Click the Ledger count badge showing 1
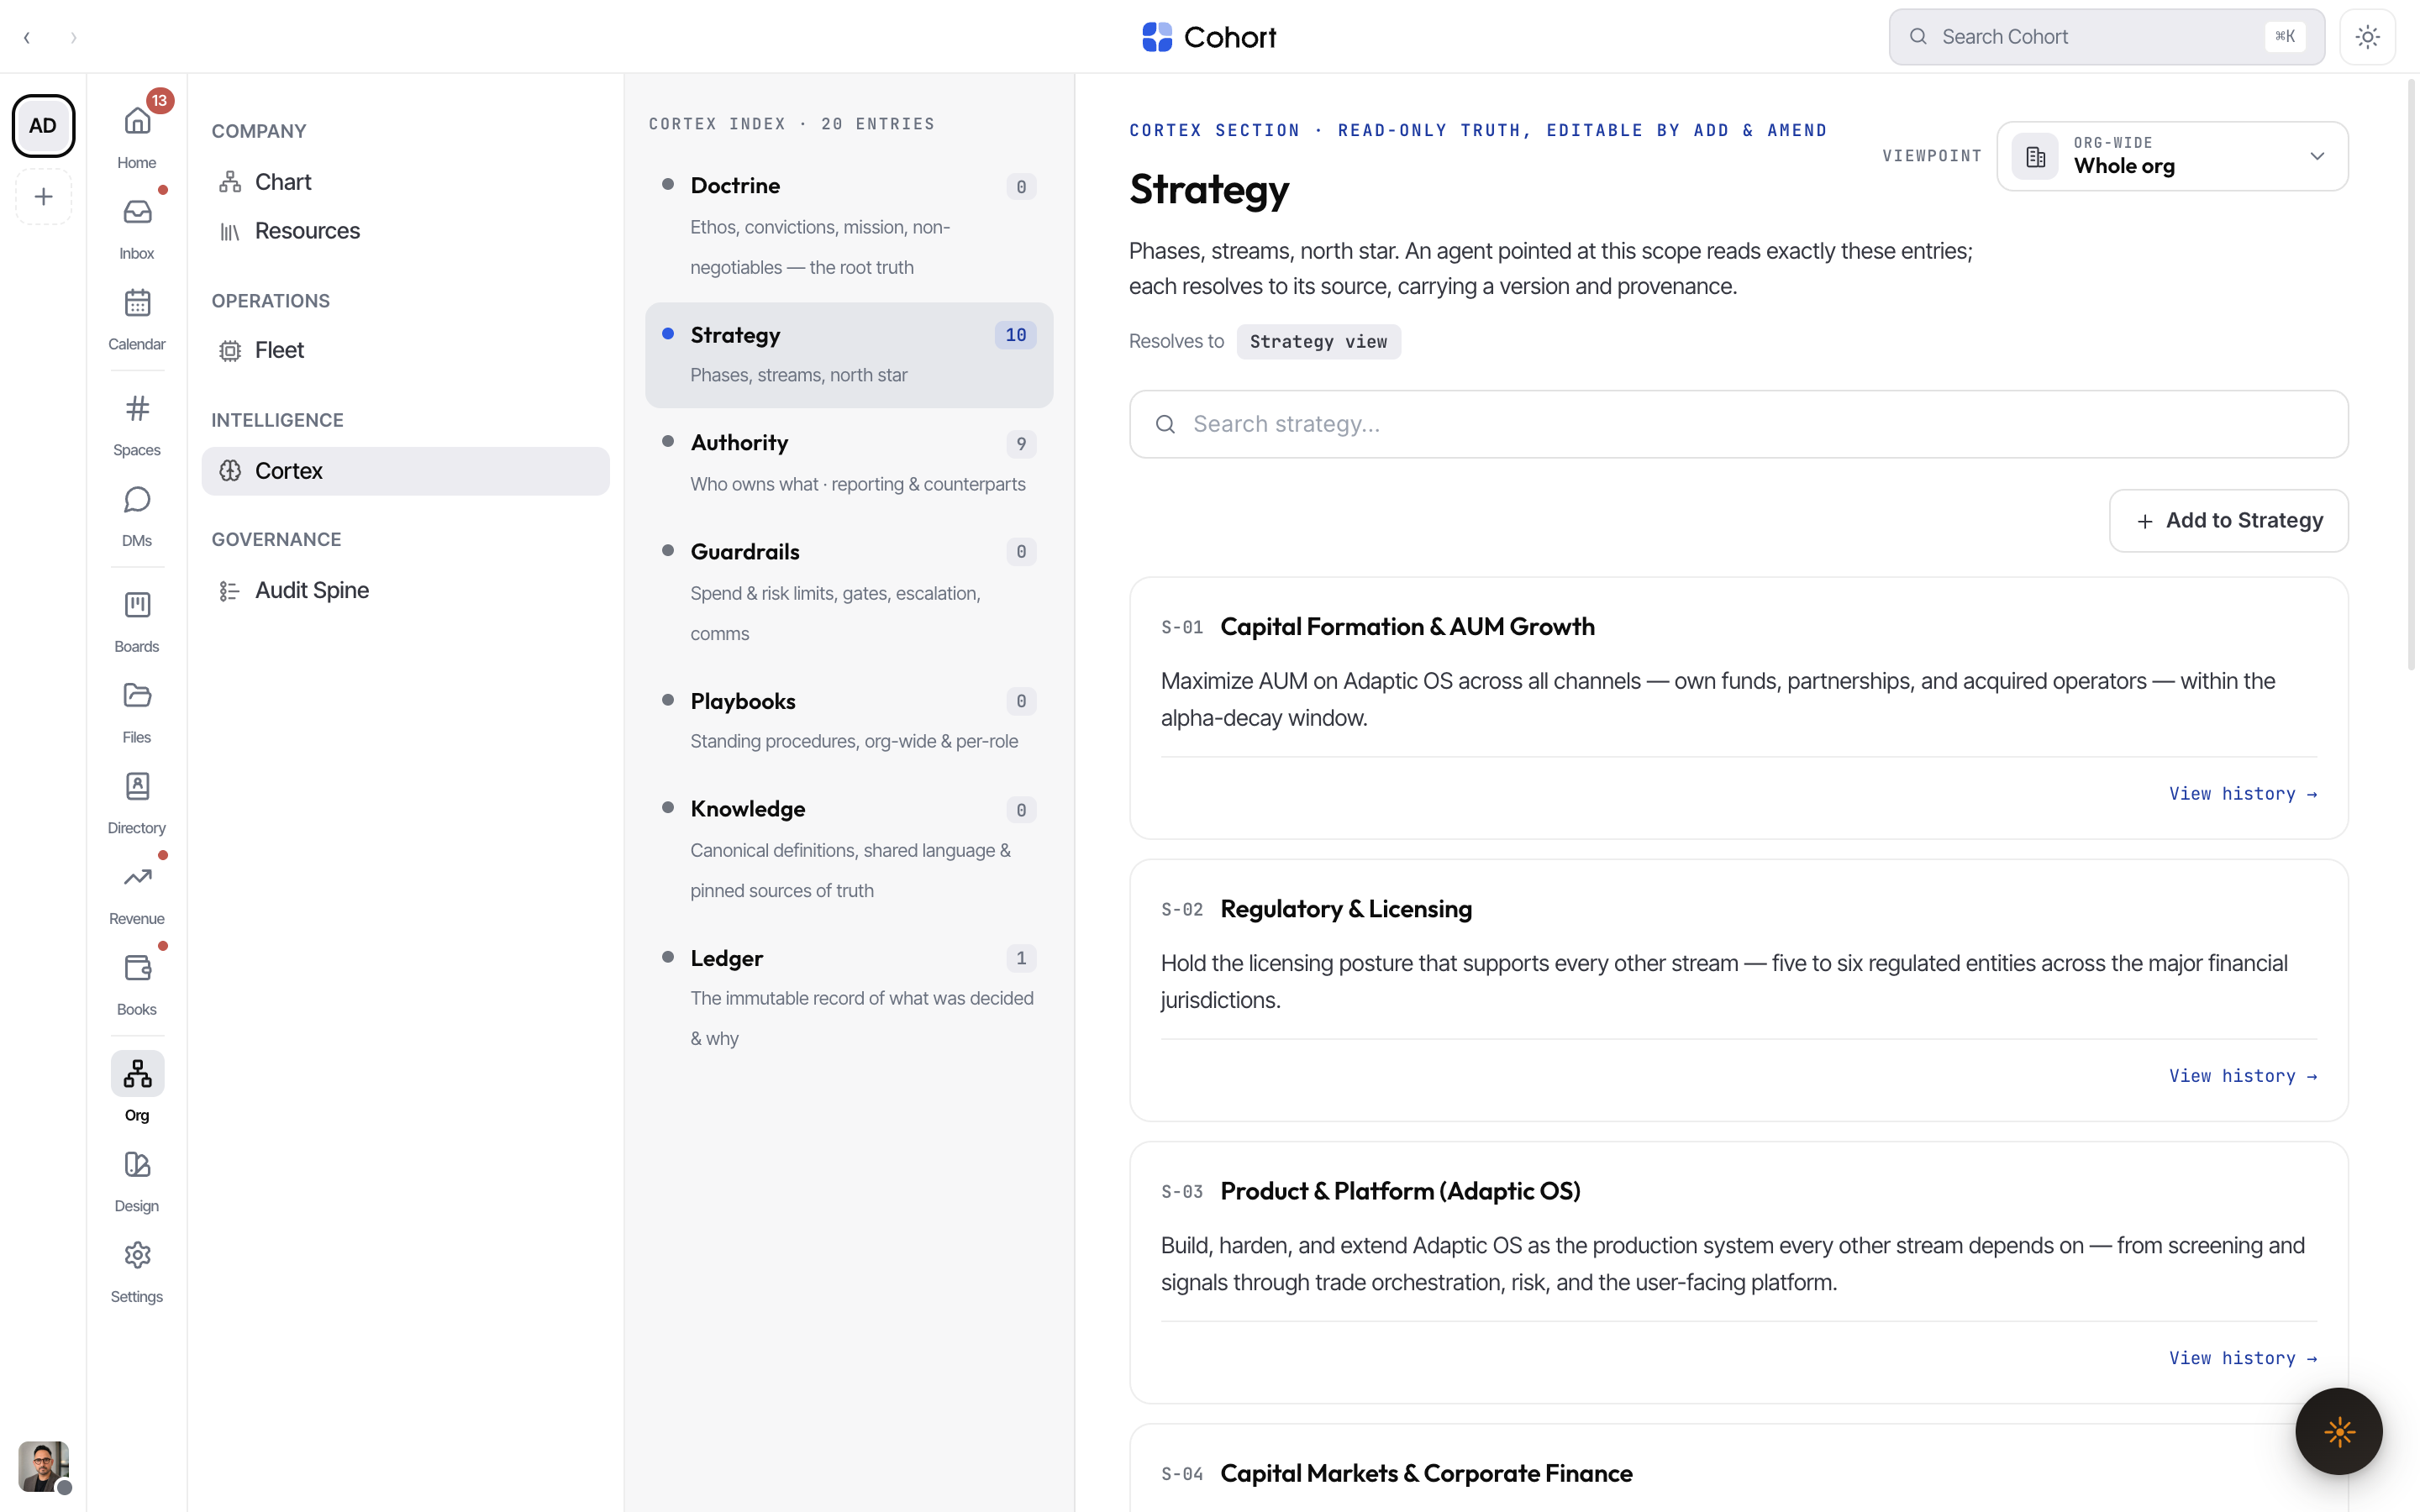2420x1512 pixels. tap(1021, 958)
